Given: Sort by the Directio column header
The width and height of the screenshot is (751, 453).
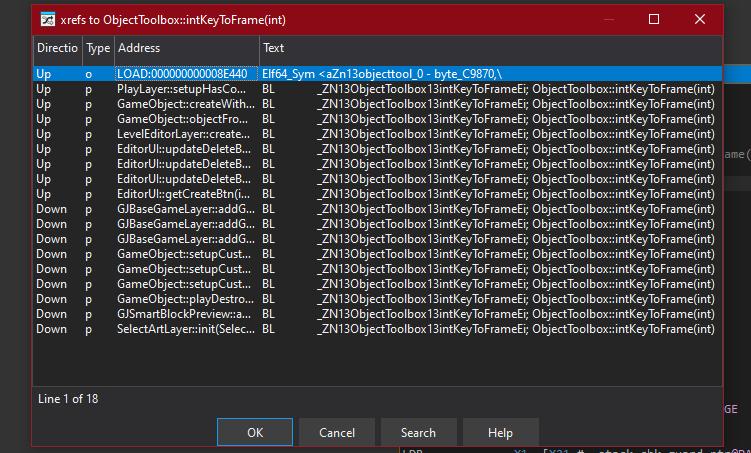Looking at the screenshot, I should (57, 48).
